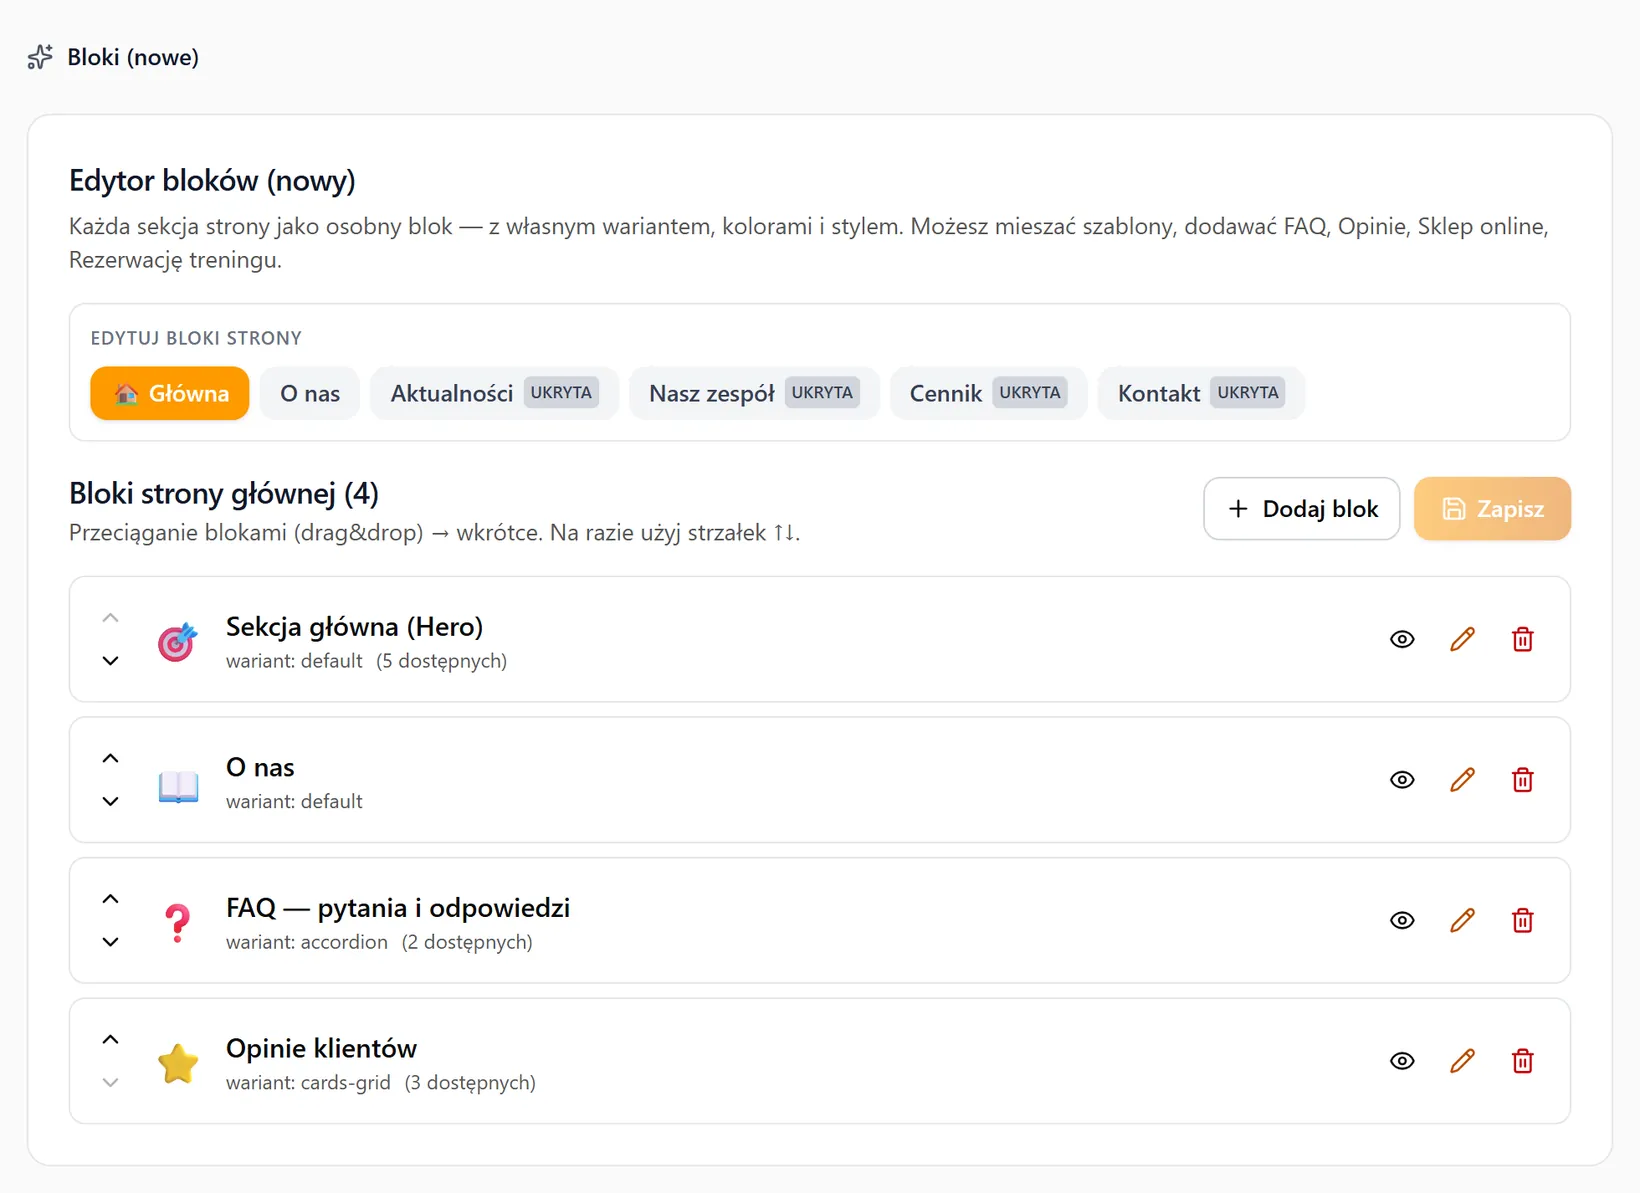Click the 'wariant: cards-grid' label
1640x1193 pixels.
[x=308, y=1083]
